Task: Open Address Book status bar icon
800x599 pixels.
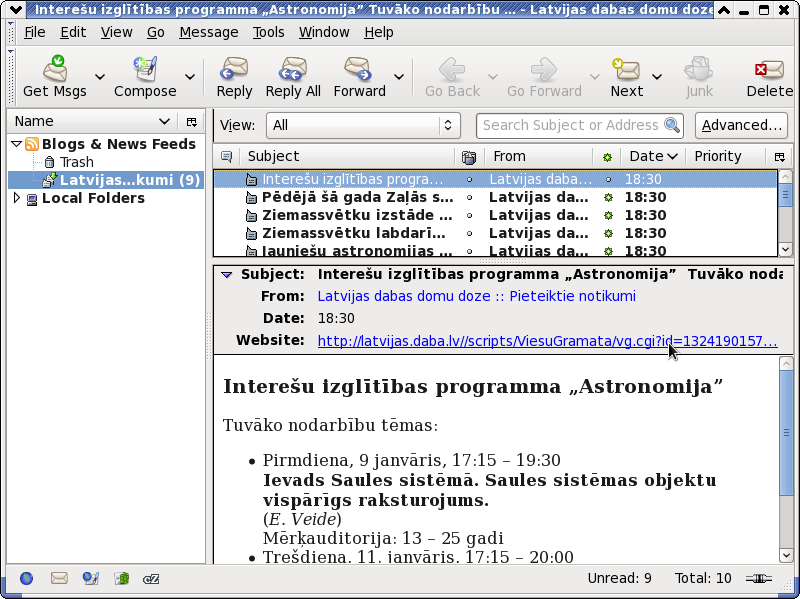Action: click(x=121, y=578)
